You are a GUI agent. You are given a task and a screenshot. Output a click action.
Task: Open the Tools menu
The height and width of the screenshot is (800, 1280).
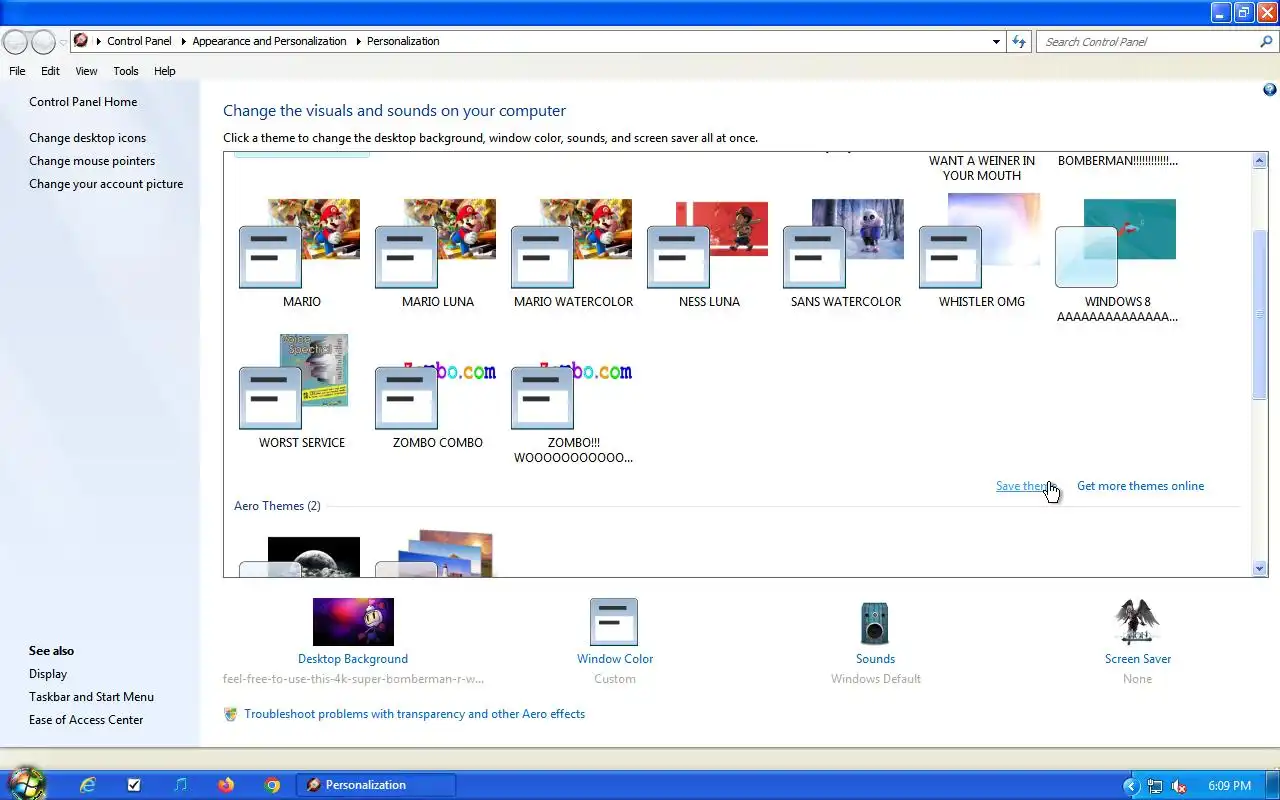coord(125,71)
